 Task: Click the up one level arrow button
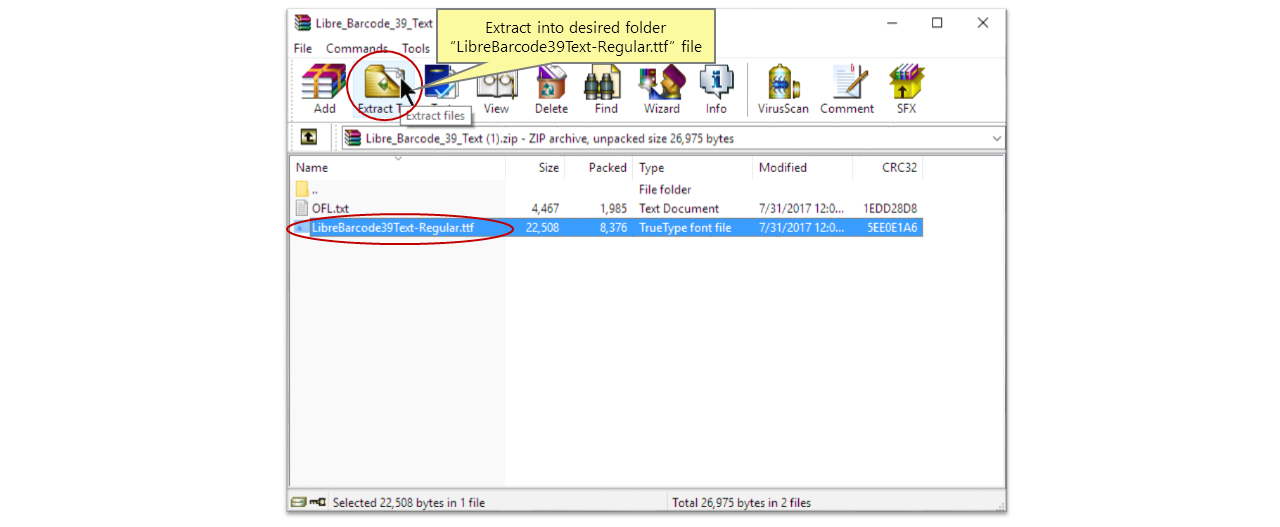tap(310, 137)
